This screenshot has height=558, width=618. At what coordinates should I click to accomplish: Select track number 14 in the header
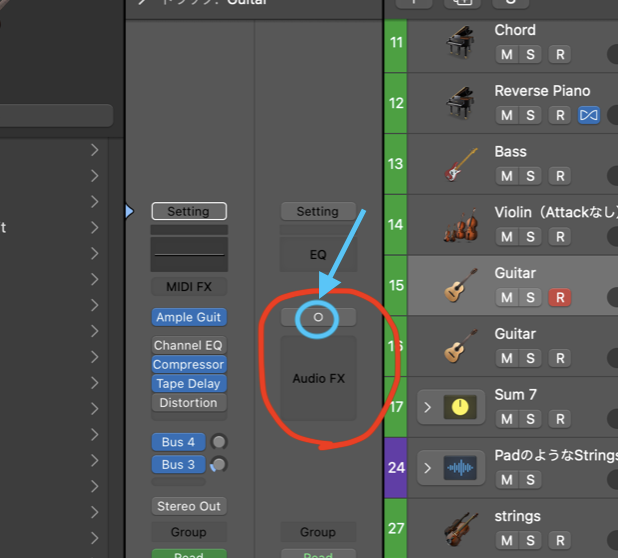click(395, 225)
